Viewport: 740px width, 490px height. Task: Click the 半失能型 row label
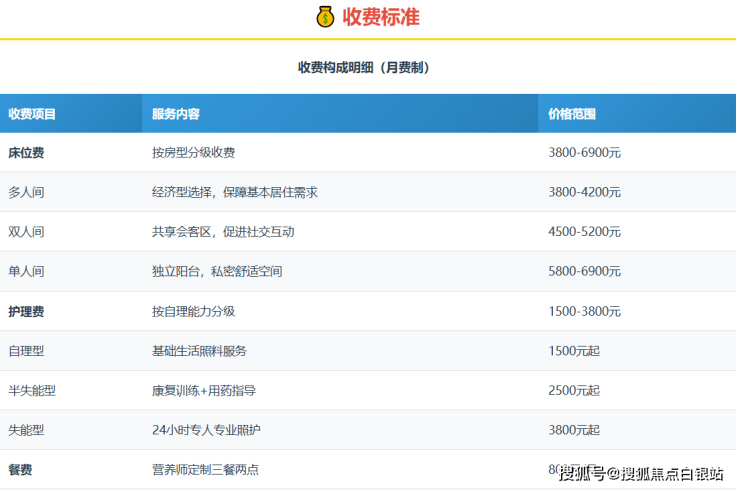click(x=32, y=390)
